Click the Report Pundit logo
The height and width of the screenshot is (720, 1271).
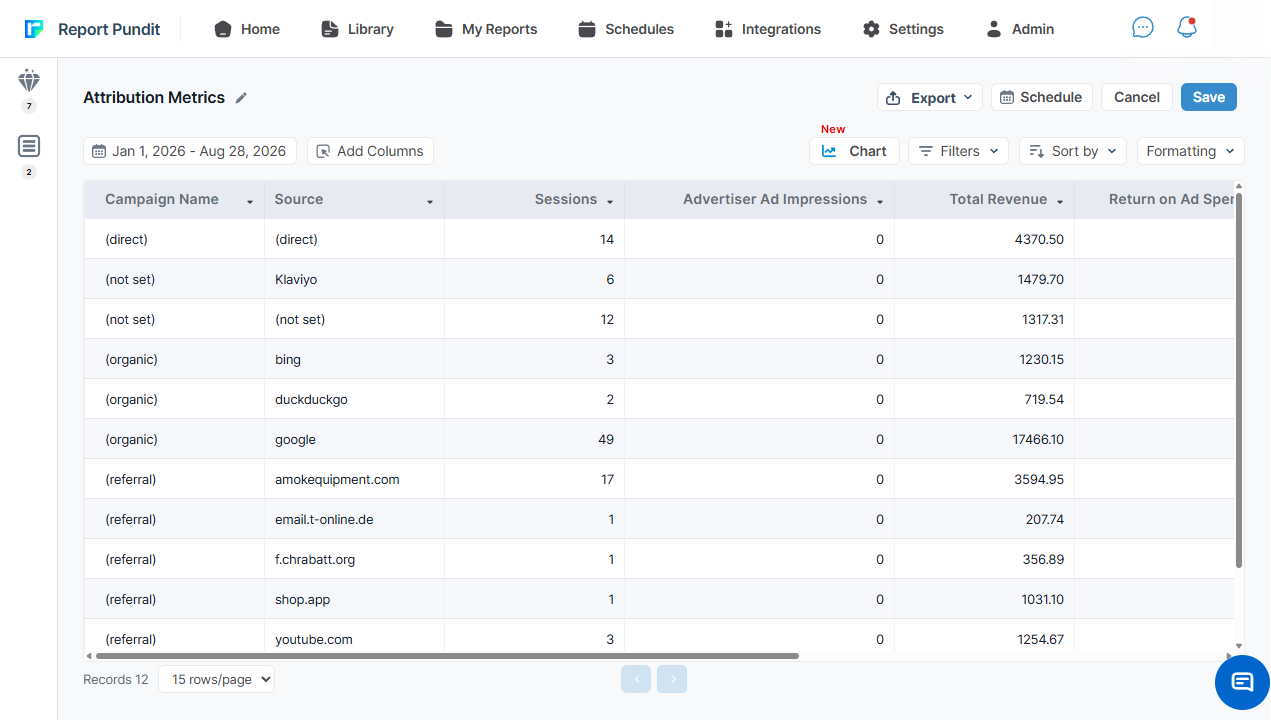tap(92, 29)
